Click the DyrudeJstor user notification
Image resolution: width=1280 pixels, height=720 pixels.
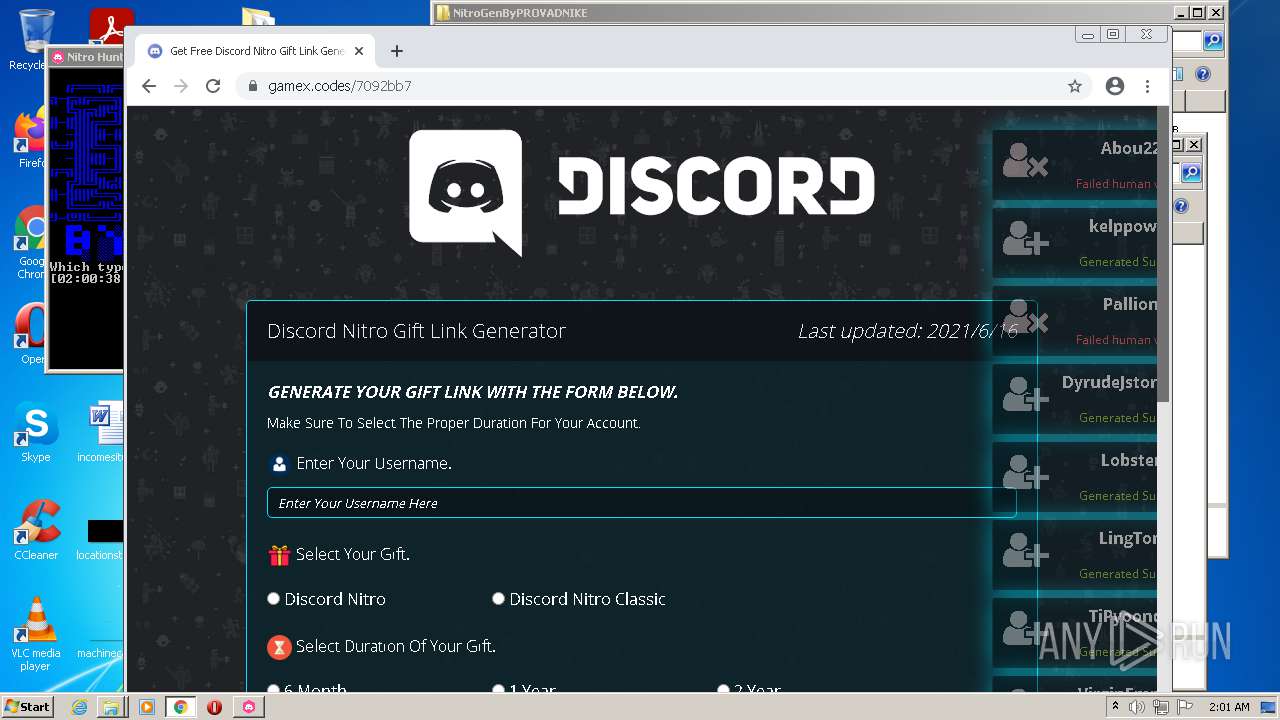point(1075,397)
